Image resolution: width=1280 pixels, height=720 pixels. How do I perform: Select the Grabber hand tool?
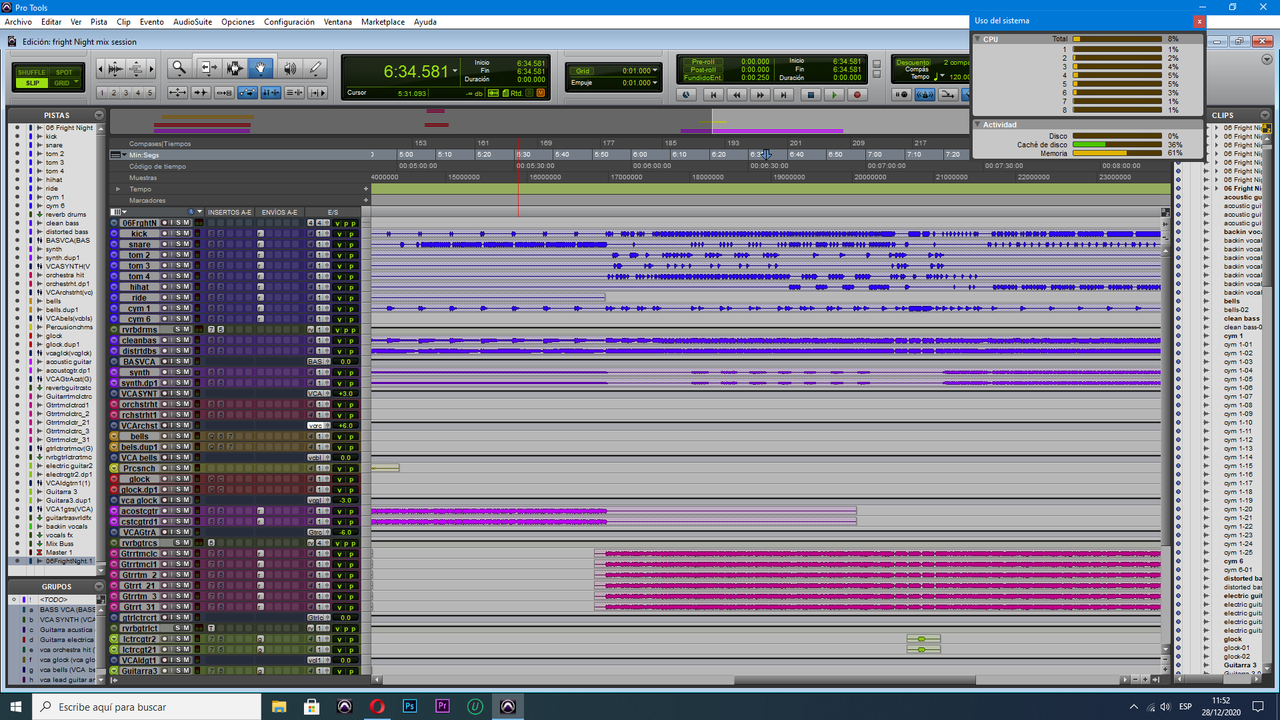[260, 68]
